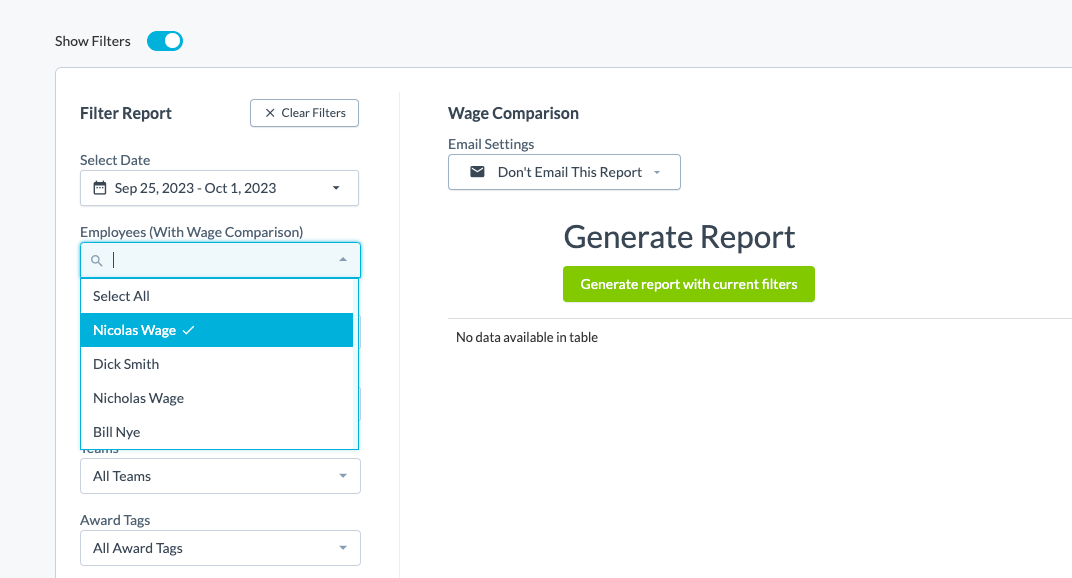Image resolution: width=1072 pixels, height=578 pixels.
Task: Click the caret arrow on Email Settings dropdown
Action: (657, 172)
